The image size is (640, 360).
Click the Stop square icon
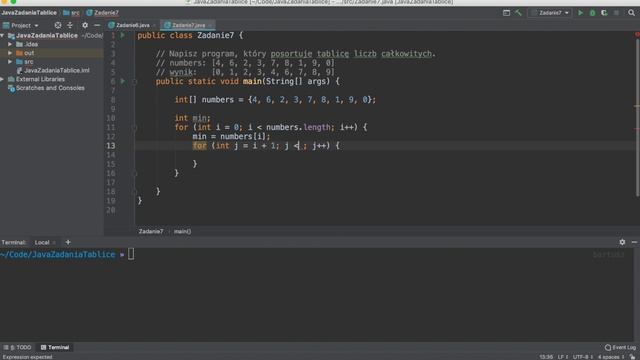pos(616,13)
